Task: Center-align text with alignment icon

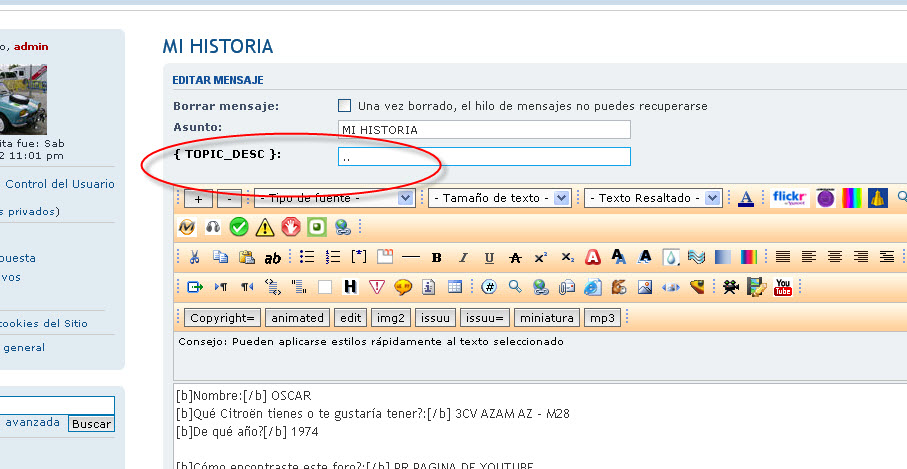Action: (834, 257)
